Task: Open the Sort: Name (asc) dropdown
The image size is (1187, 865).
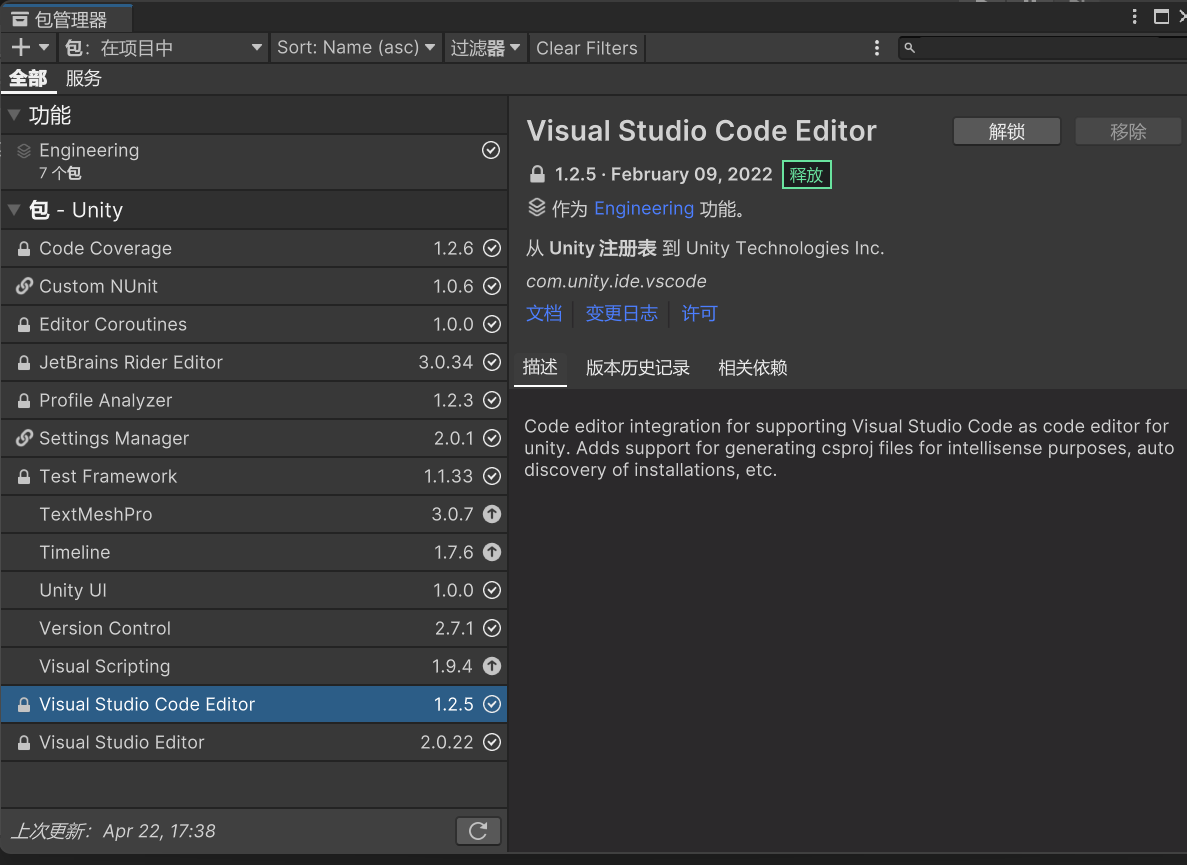Action: tap(356, 48)
